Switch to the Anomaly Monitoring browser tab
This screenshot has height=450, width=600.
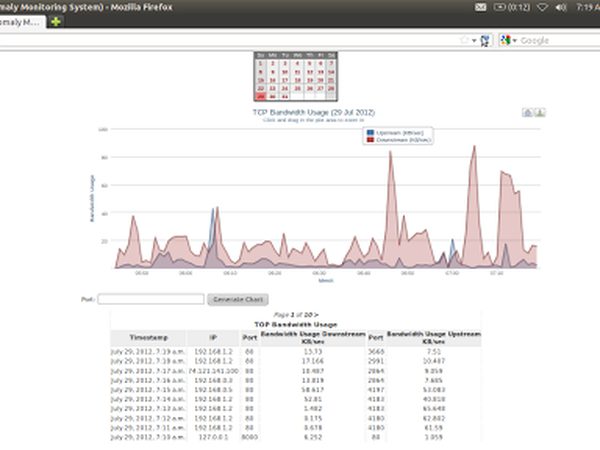tap(21, 22)
